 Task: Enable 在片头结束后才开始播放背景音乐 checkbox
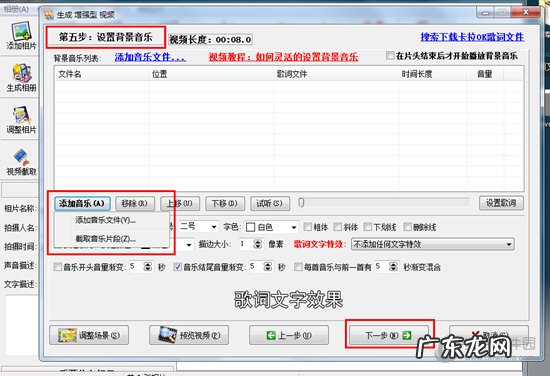[390, 55]
